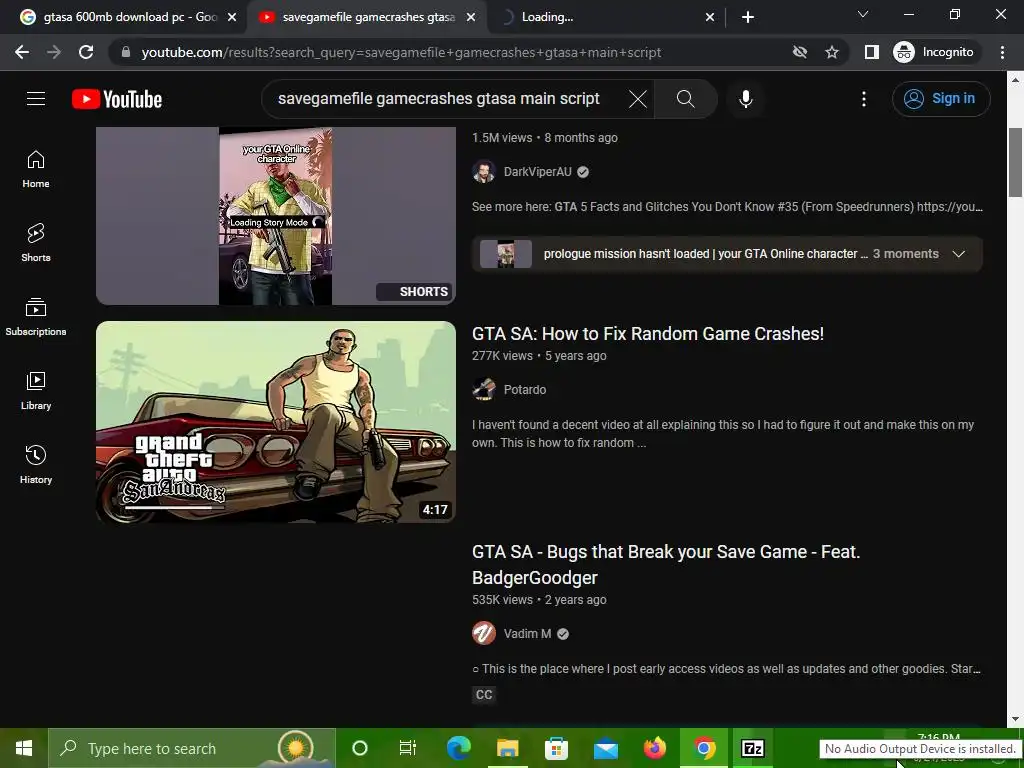Open Vadim M channel link
Viewport: 1024px width, 768px height.
pos(527,633)
